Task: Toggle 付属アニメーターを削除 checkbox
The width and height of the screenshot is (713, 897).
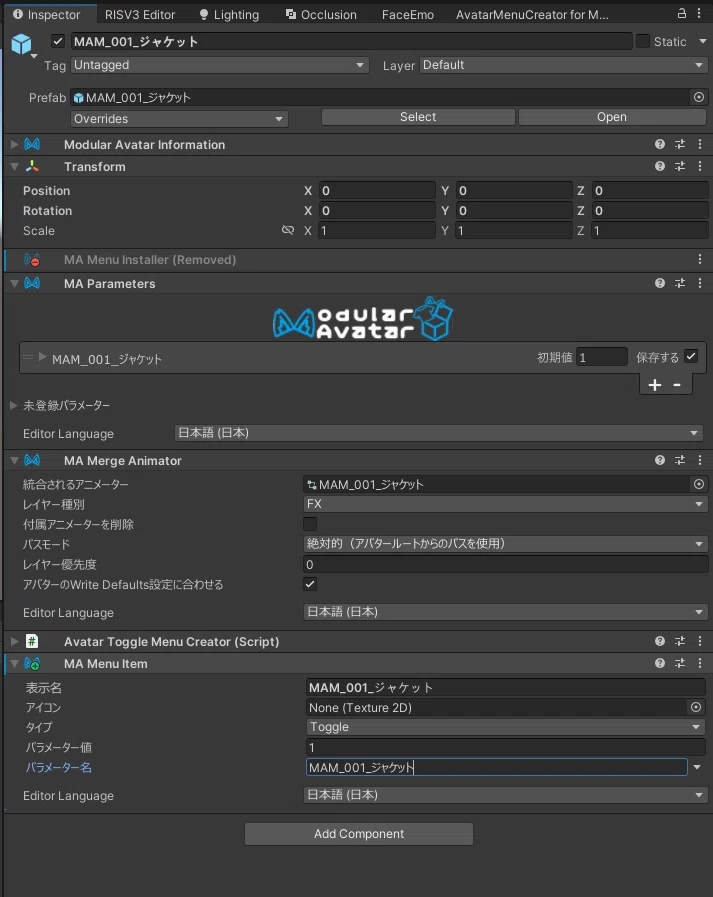Action: tap(310, 524)
